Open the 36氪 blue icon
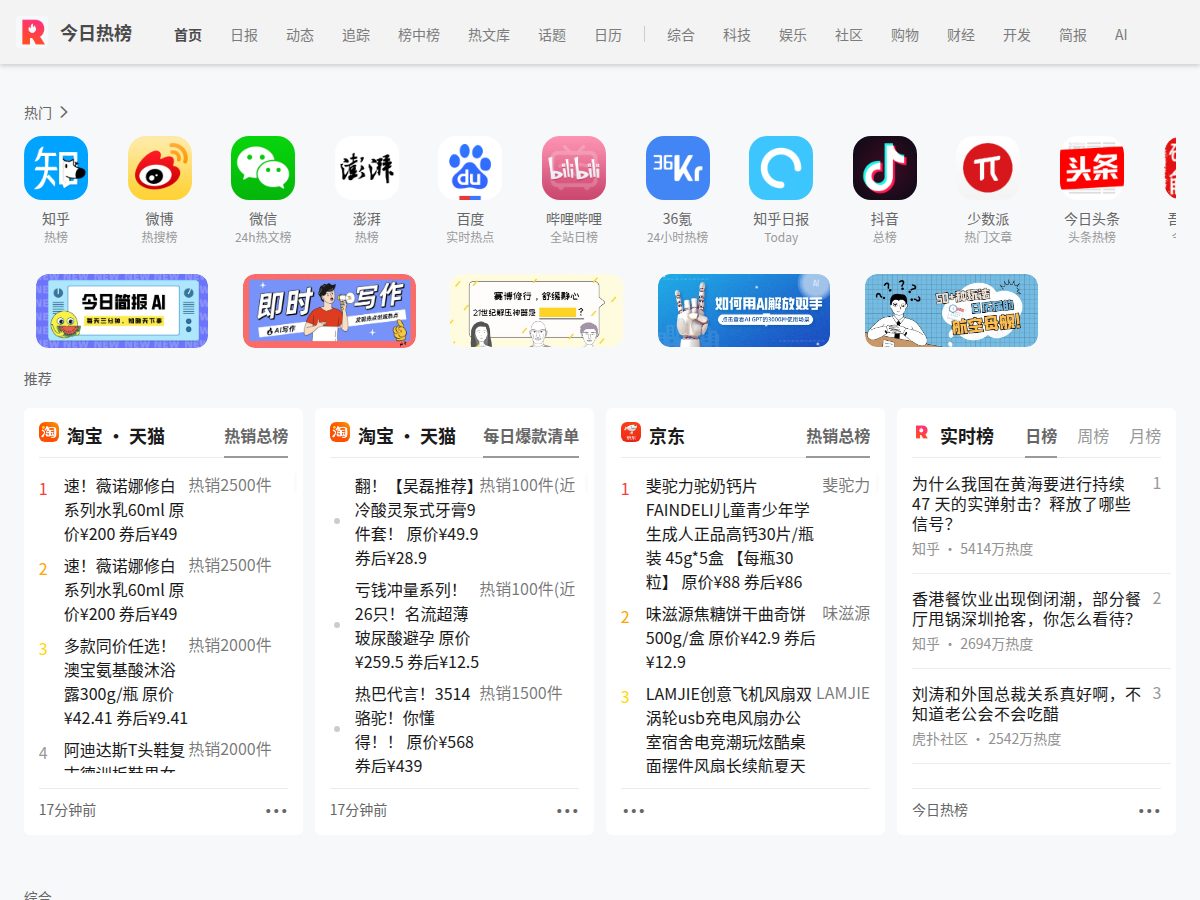This screenshot has height=900, width=1200. [x=678, y=168]
